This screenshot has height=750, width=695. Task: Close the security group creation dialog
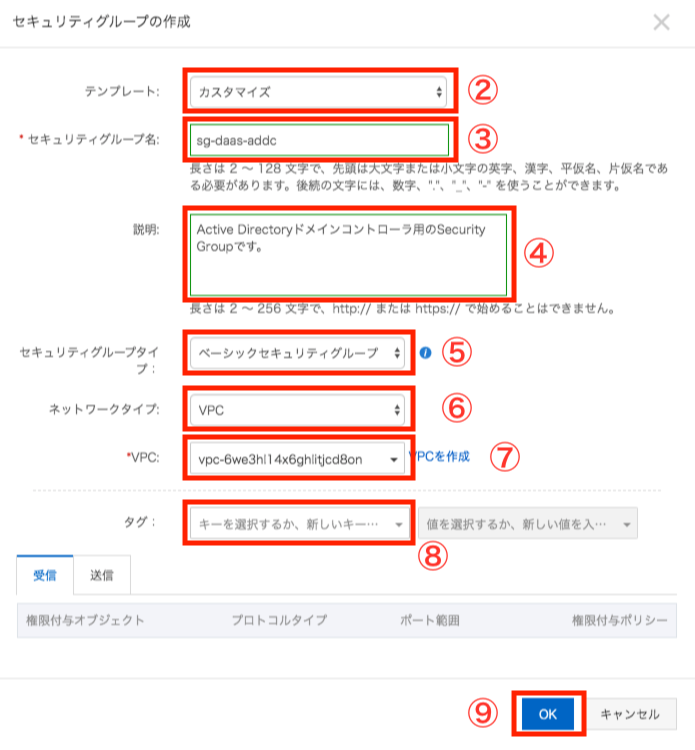[x=662, y=22]
